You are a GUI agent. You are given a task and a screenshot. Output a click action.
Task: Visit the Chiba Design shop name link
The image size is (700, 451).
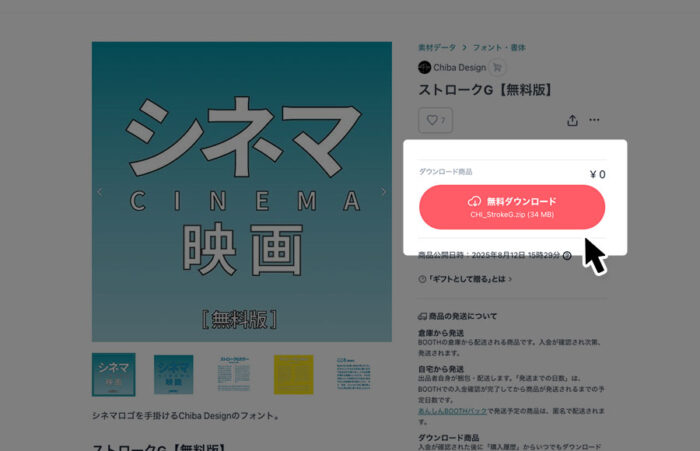[x=459, y=67]
